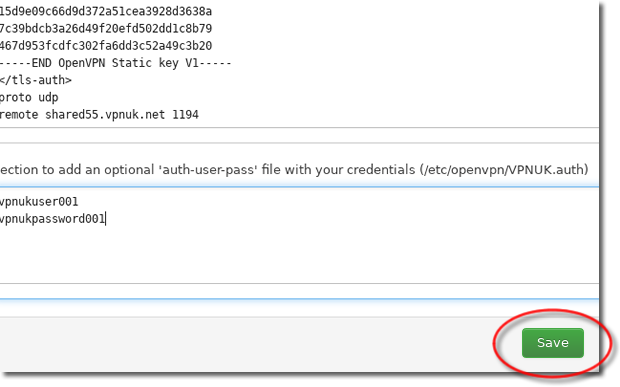Click the 'auth-user-pass' quoted label text
This screenshot has width=620, height=387.
[208, 170]
